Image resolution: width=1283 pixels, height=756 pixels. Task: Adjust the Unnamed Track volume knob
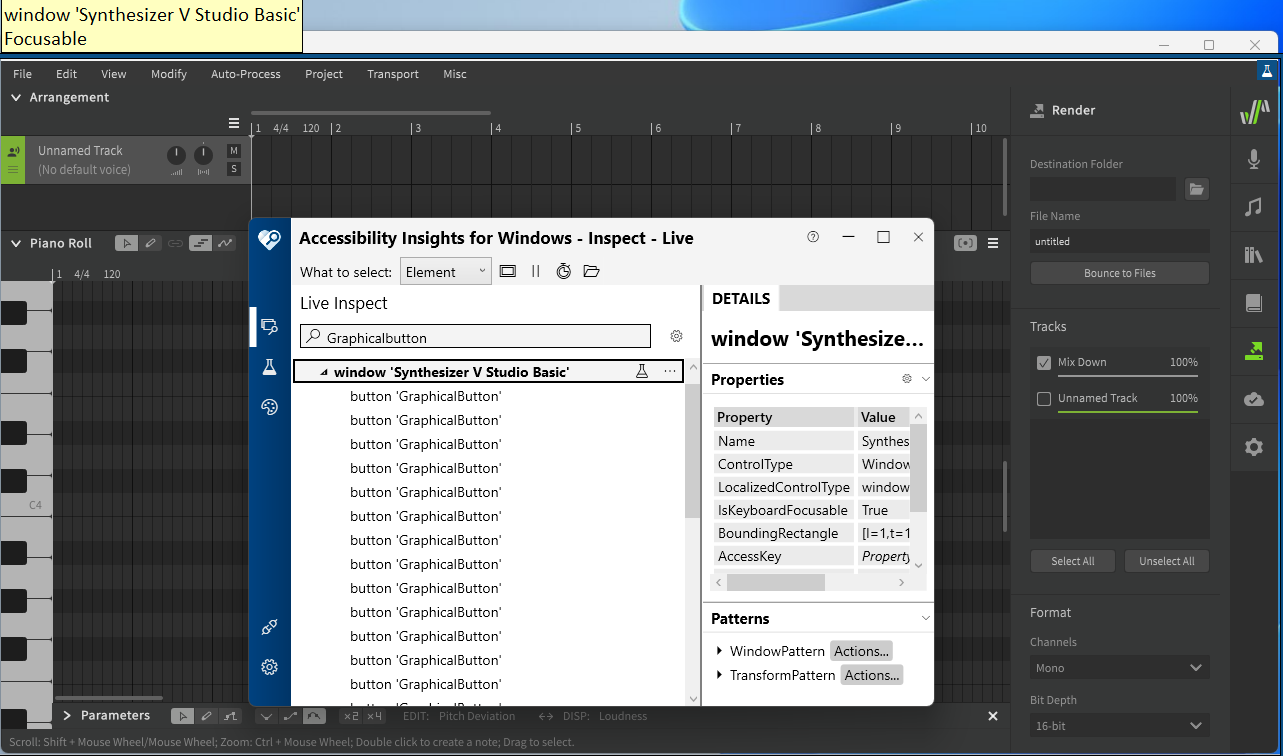[x=176, y=155]
